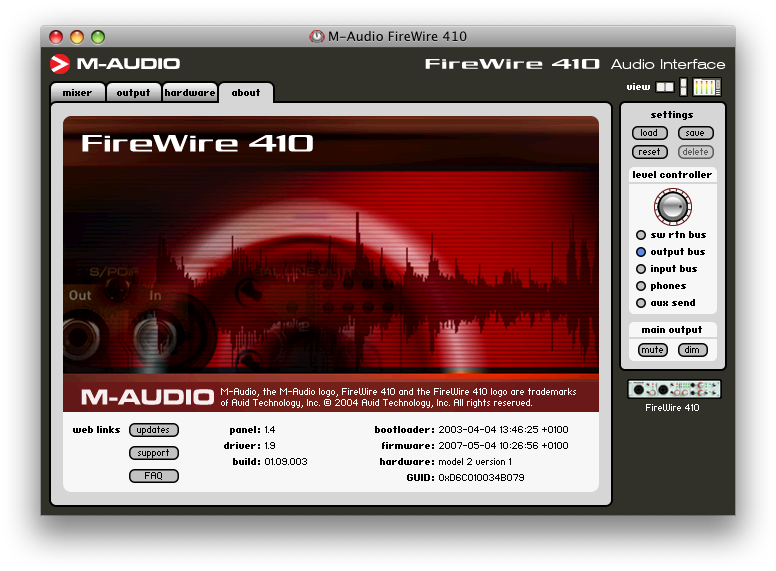This screenshot has width=776, height=571.
Task: Click the FireWire 410 device thumbnail
Action: coord(674,389)
